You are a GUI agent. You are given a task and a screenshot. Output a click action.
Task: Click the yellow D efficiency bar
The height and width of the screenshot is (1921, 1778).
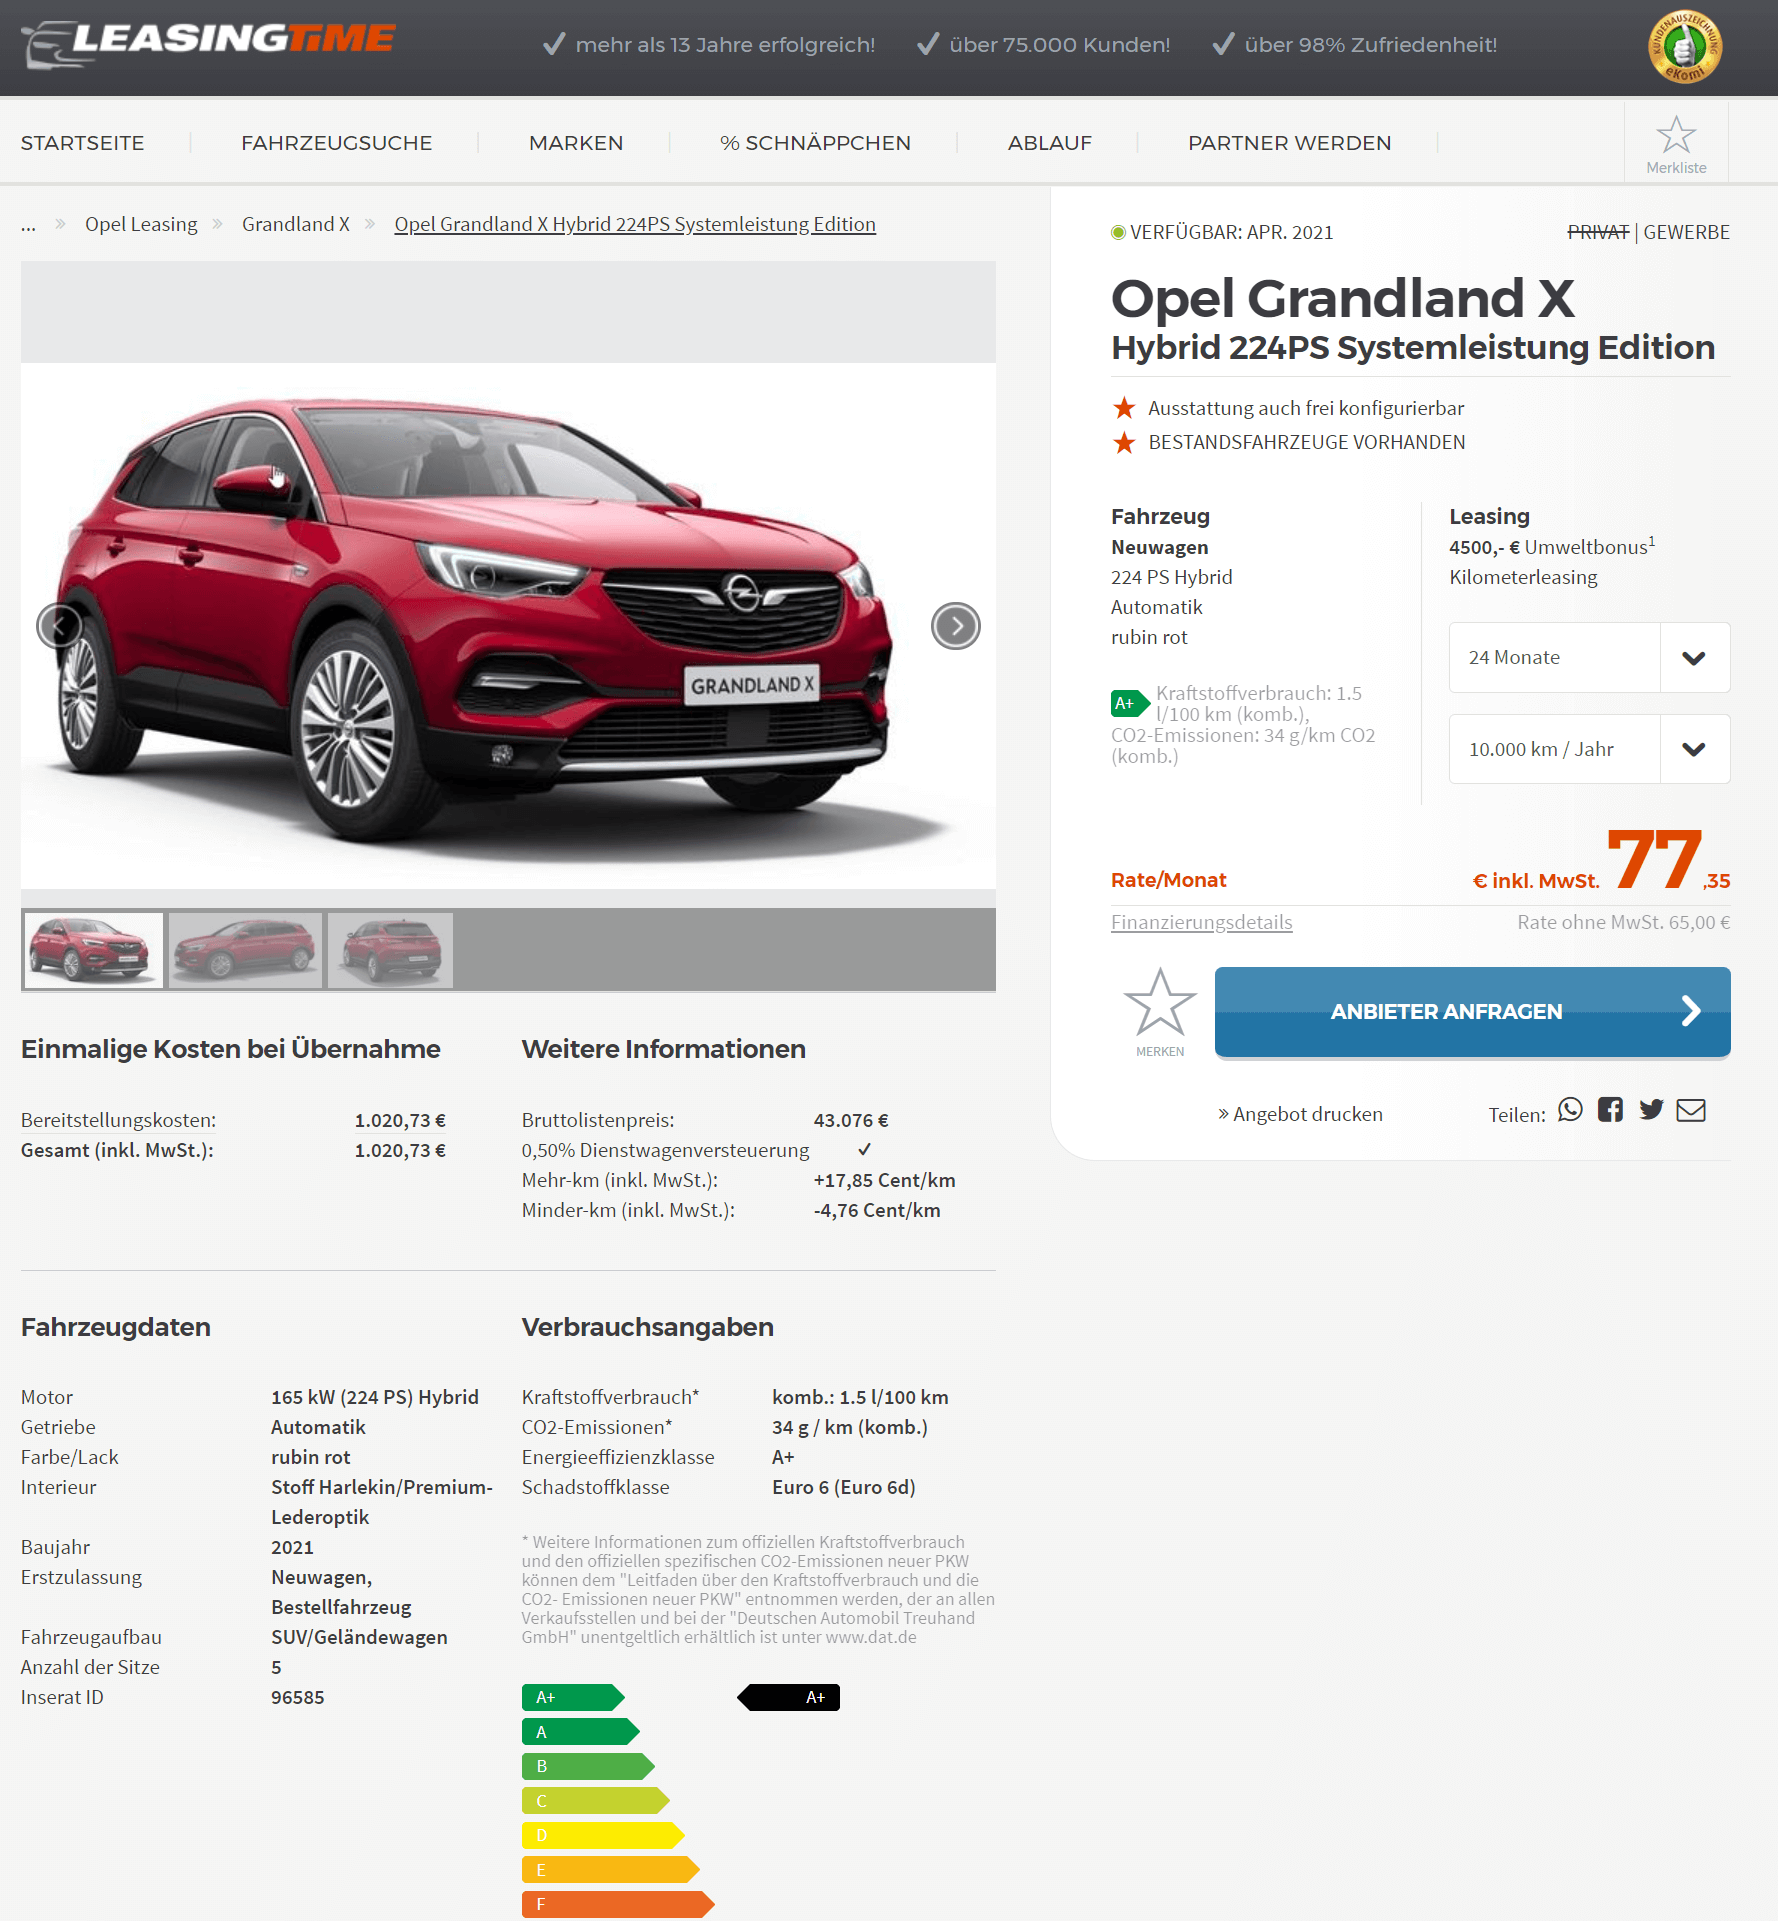[x=603, y=1835]
